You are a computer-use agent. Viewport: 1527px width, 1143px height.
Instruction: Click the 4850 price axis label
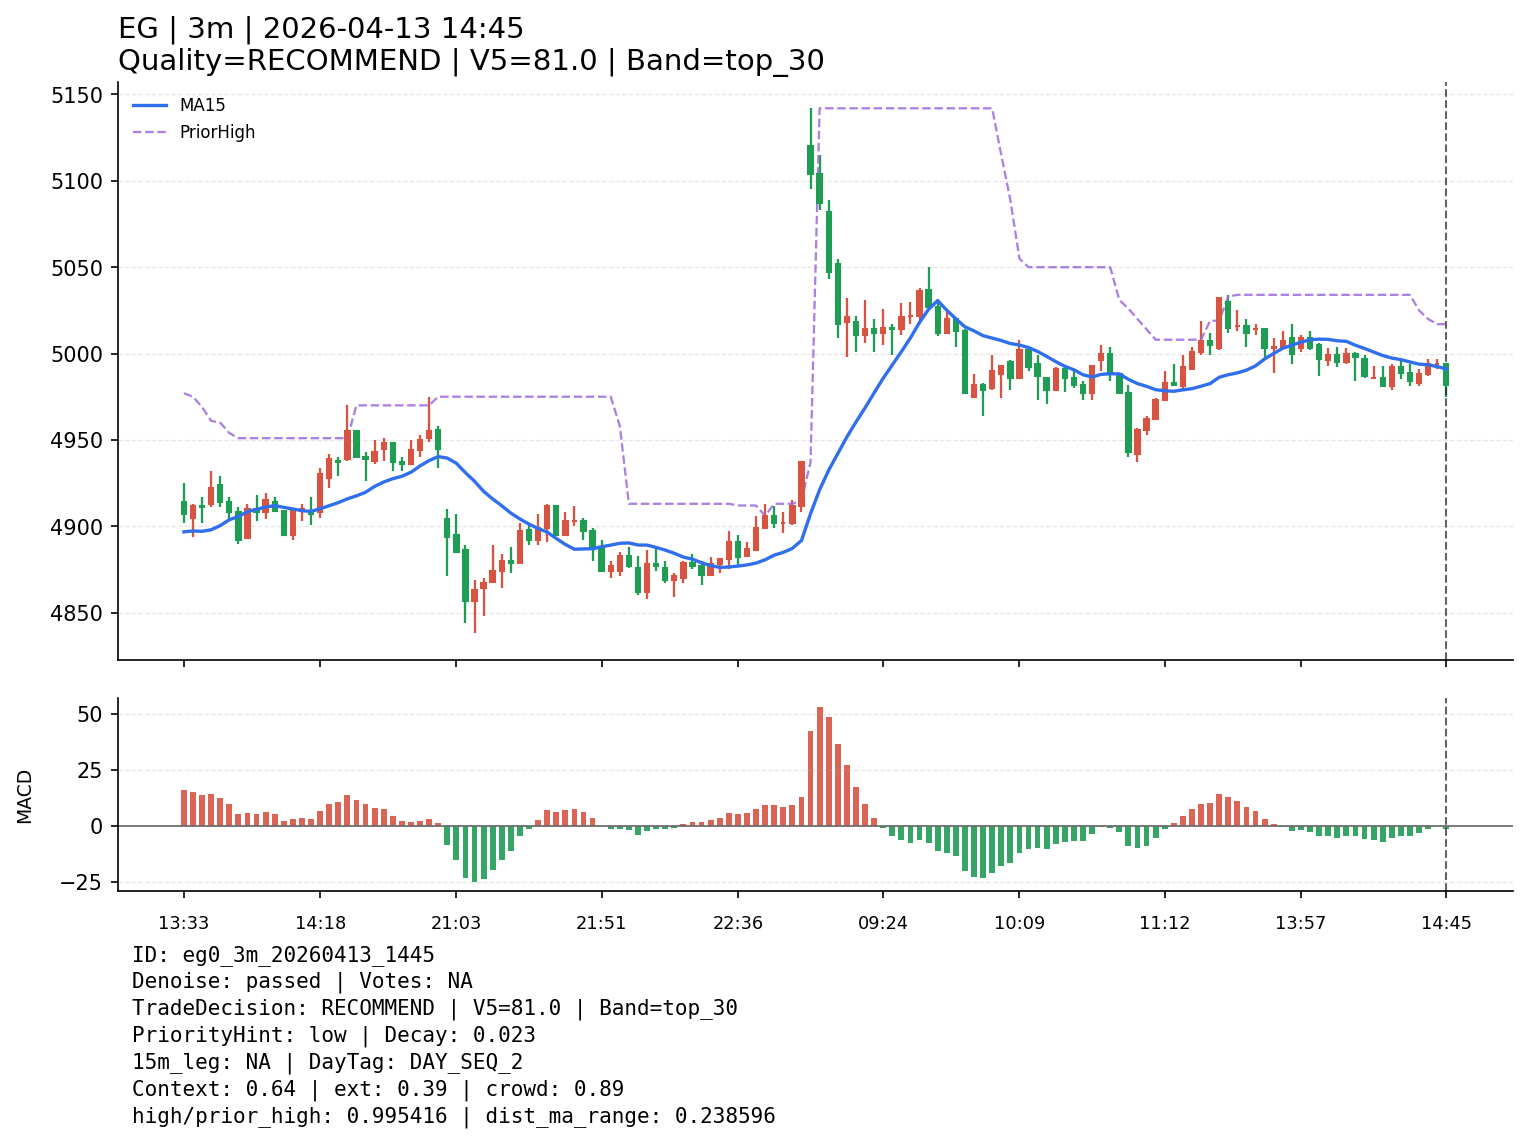pos(77,613)
